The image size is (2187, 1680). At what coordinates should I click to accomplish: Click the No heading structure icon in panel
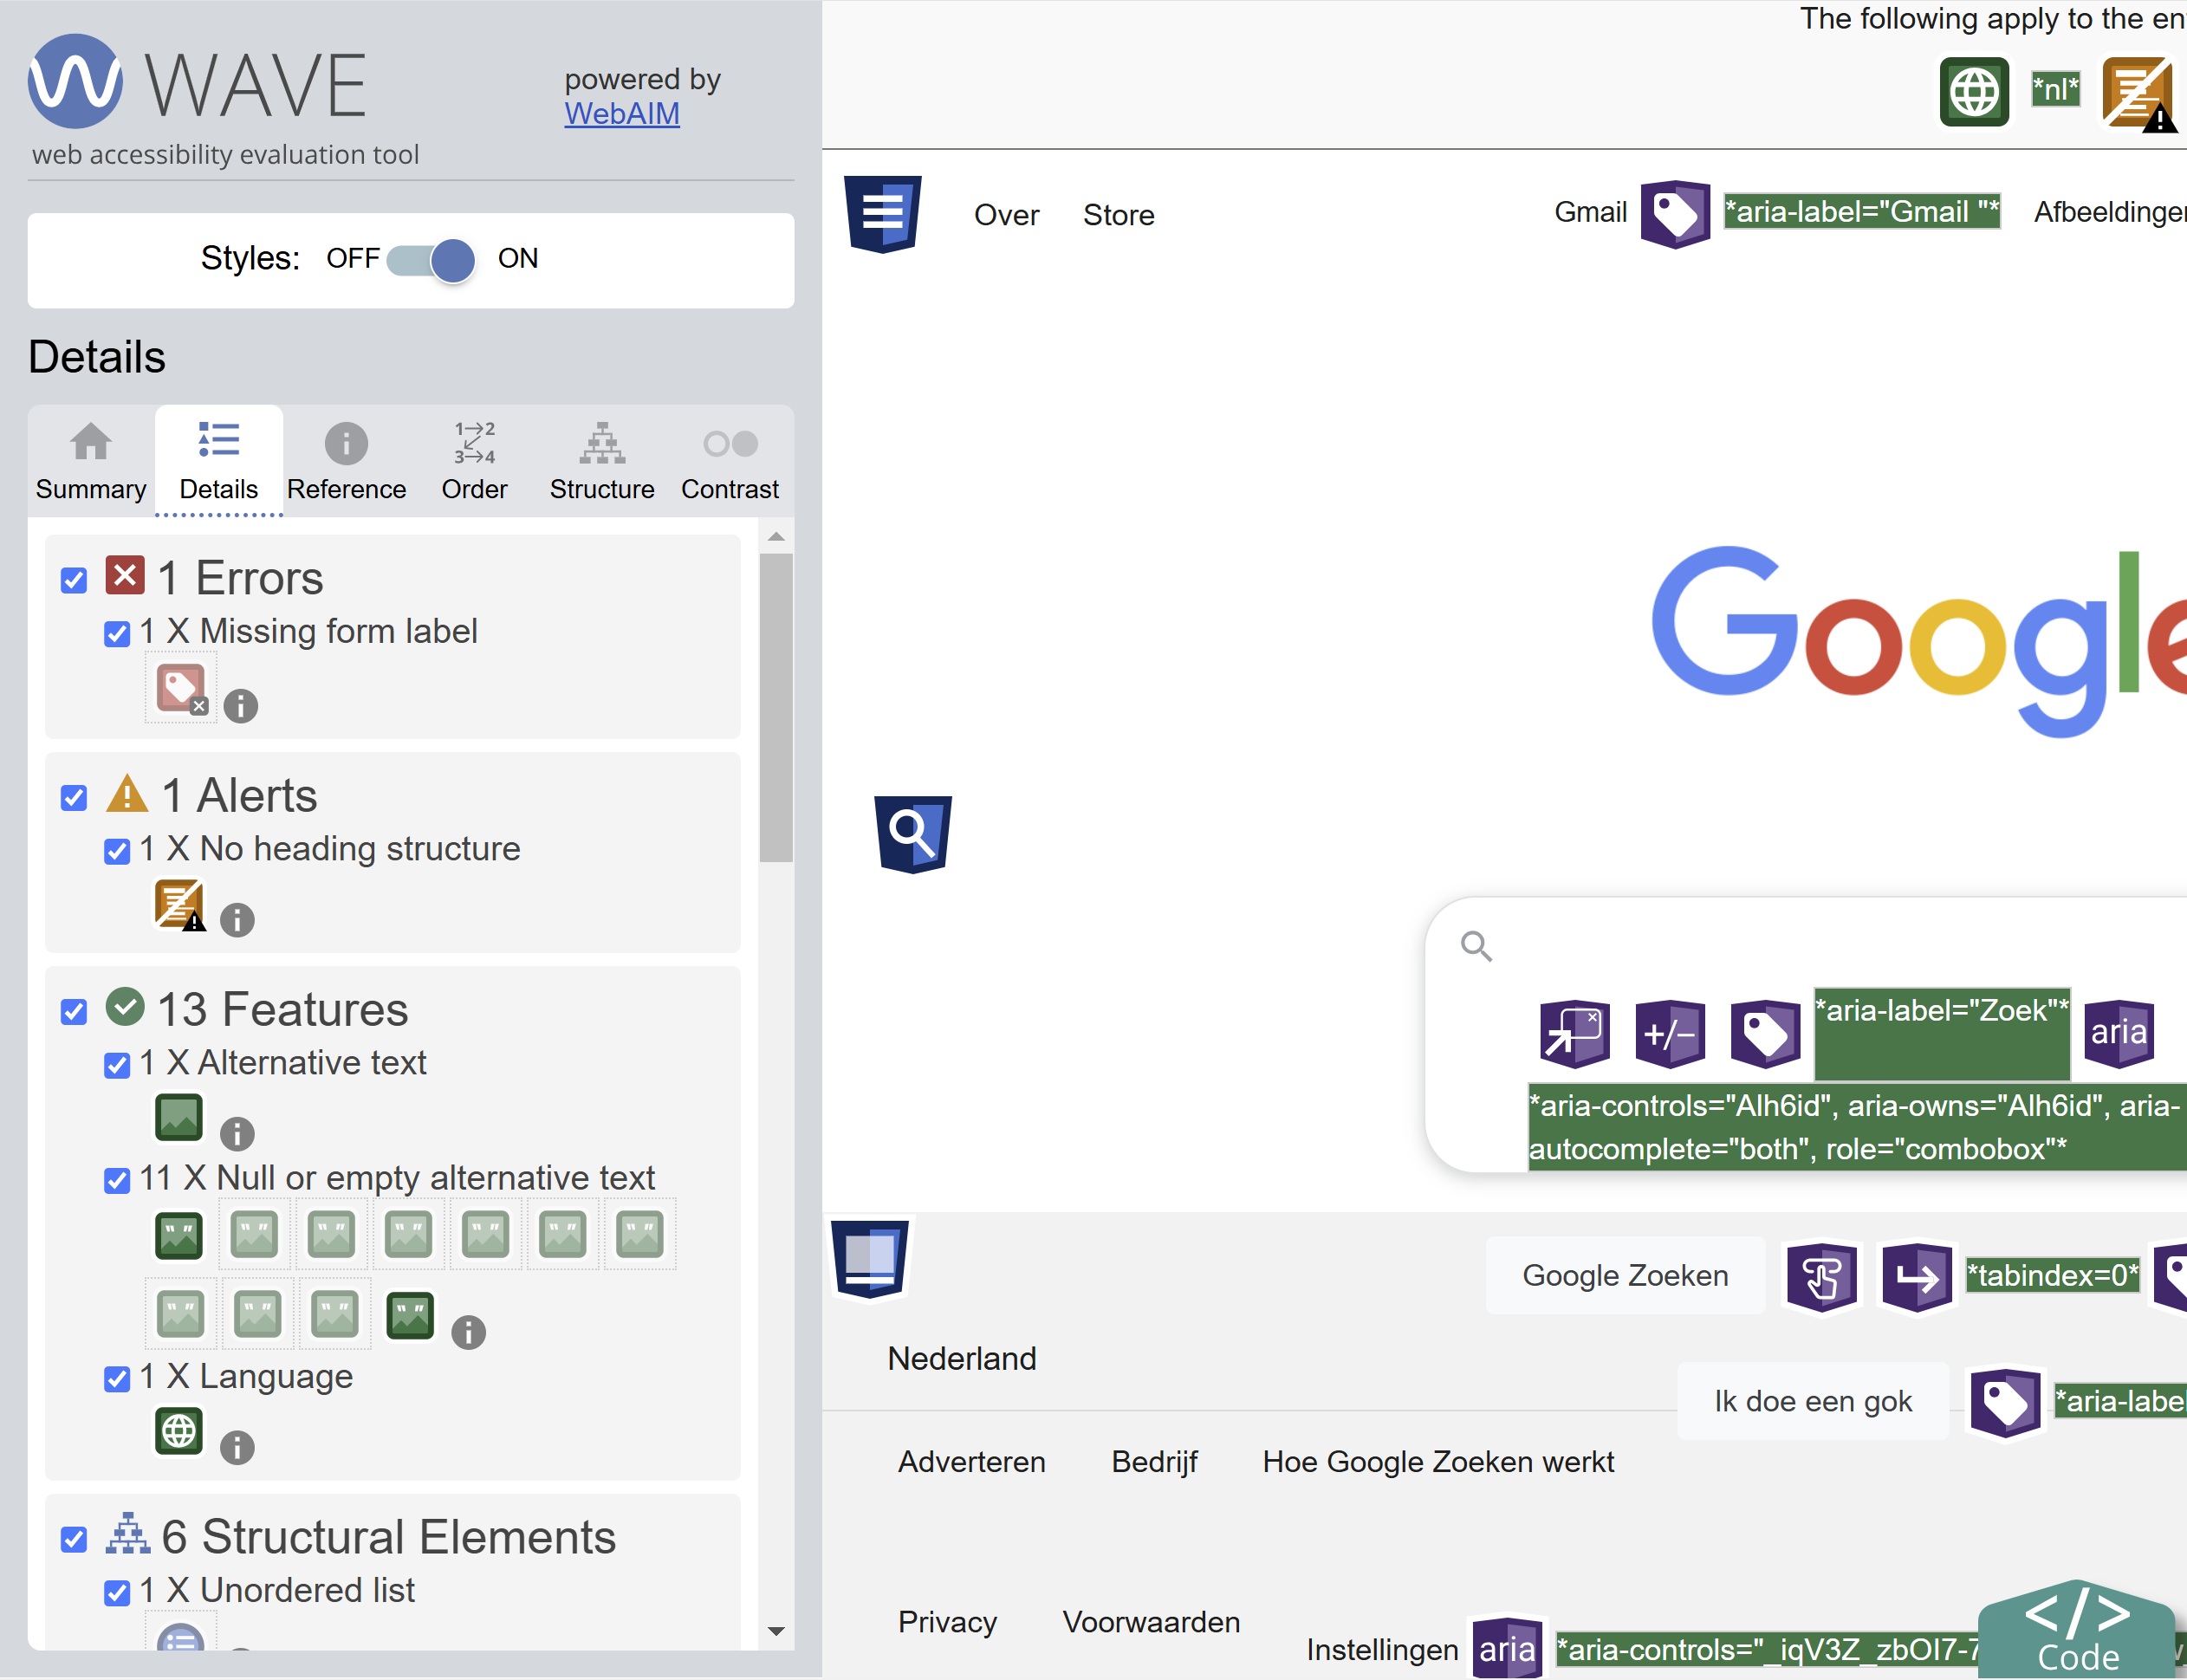(x=179, y=904)
